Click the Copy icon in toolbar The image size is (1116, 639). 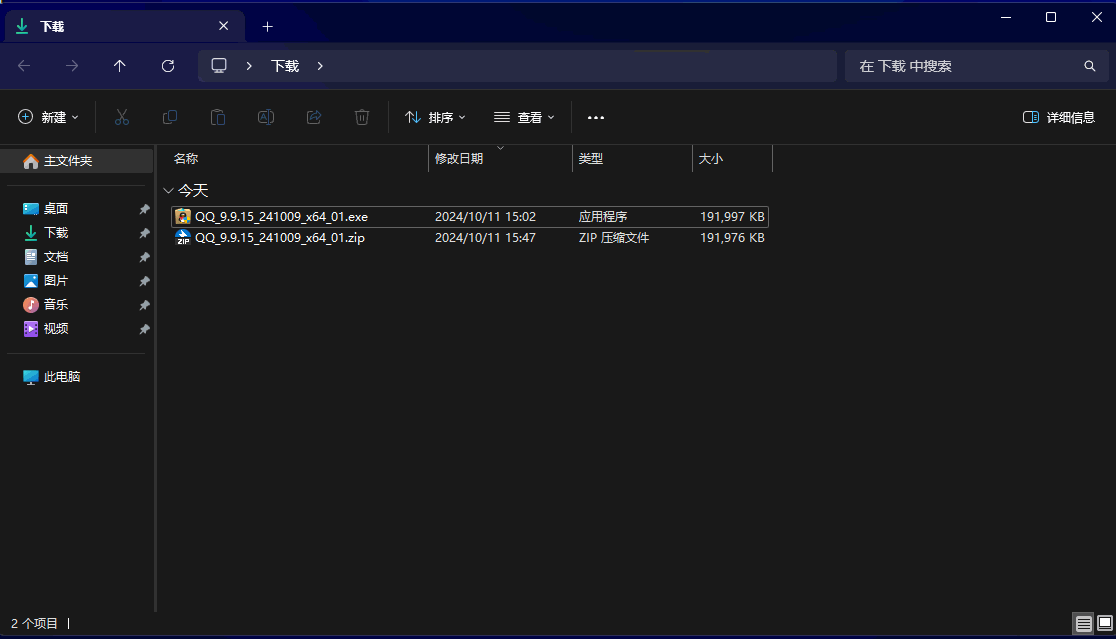[170, 117]
